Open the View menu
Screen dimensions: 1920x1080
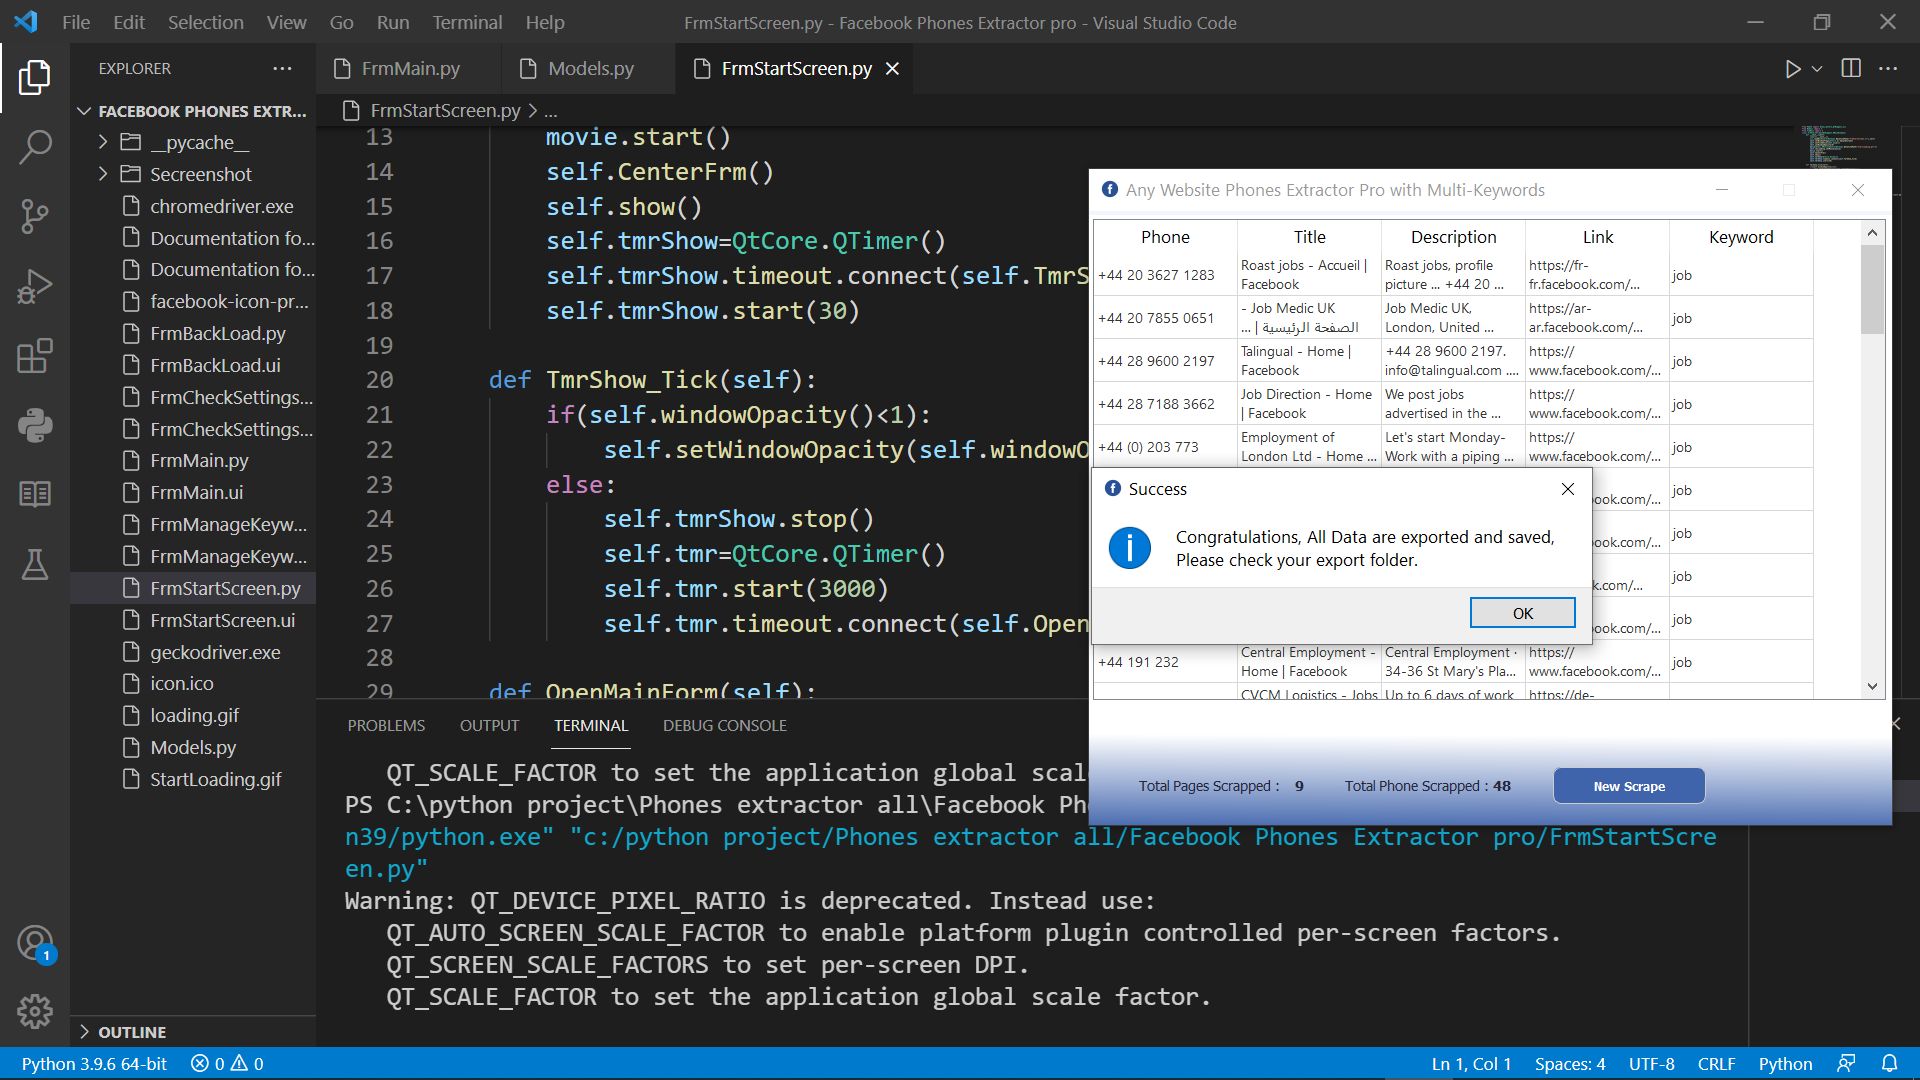pyautogui.click(x=287, y=22)
